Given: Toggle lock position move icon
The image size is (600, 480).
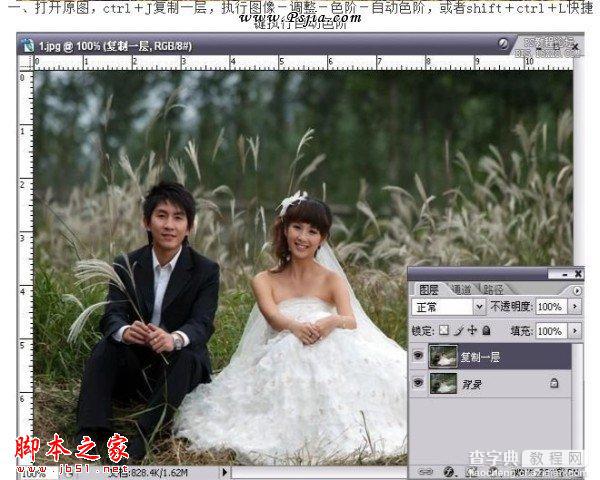Looking at the screenshot, I should (472, 330).
